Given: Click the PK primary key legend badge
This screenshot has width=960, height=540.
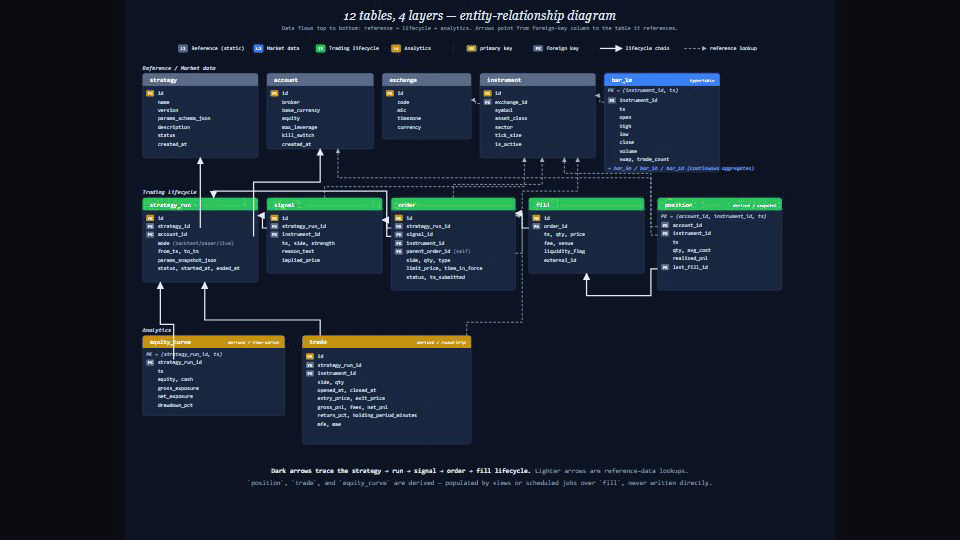Looking at the screenshot, I should [471, 48].
